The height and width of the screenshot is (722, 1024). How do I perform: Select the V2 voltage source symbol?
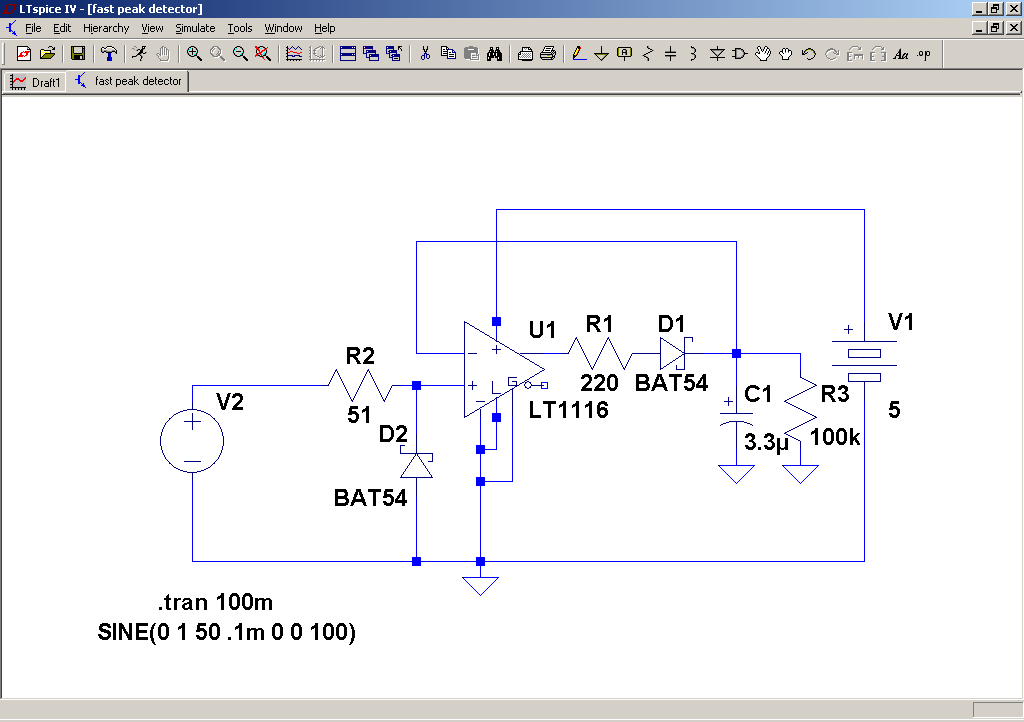[x=192, y=441]
